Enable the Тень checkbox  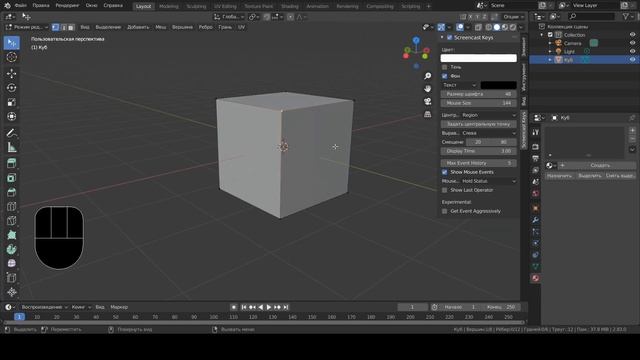tap(444, 67)
